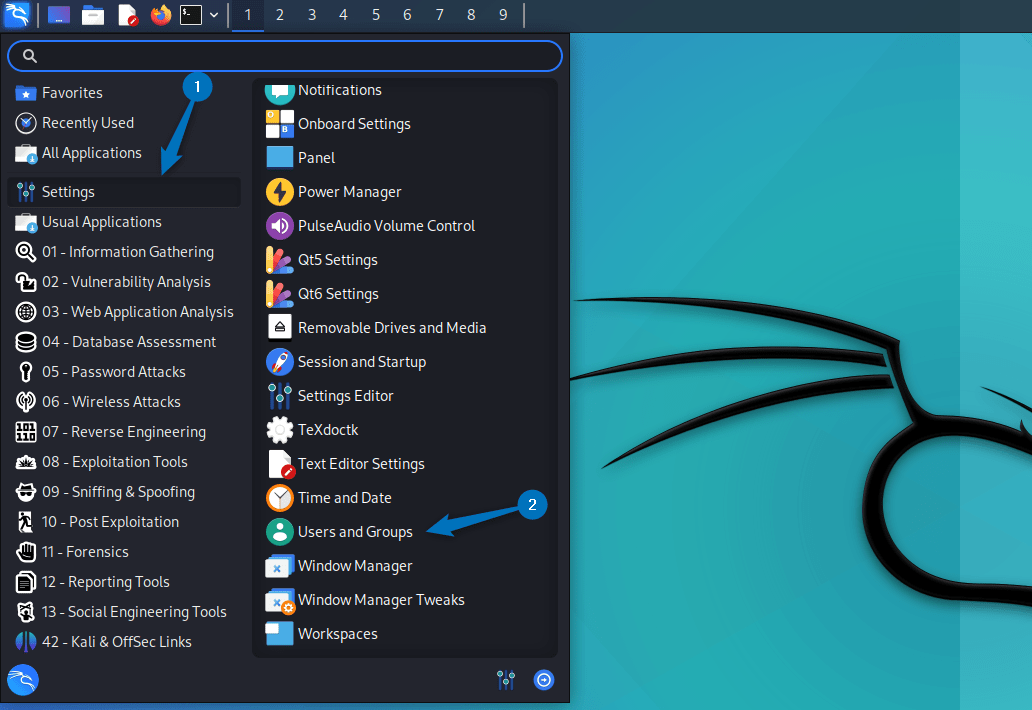Viewport: 1032px width, 710px height.
Task: Switch to workspace 4 in the panel
Action: (343, 15)
